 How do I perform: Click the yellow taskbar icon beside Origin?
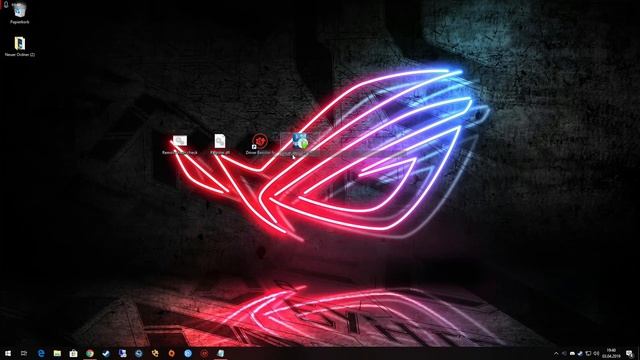(155, 353)
